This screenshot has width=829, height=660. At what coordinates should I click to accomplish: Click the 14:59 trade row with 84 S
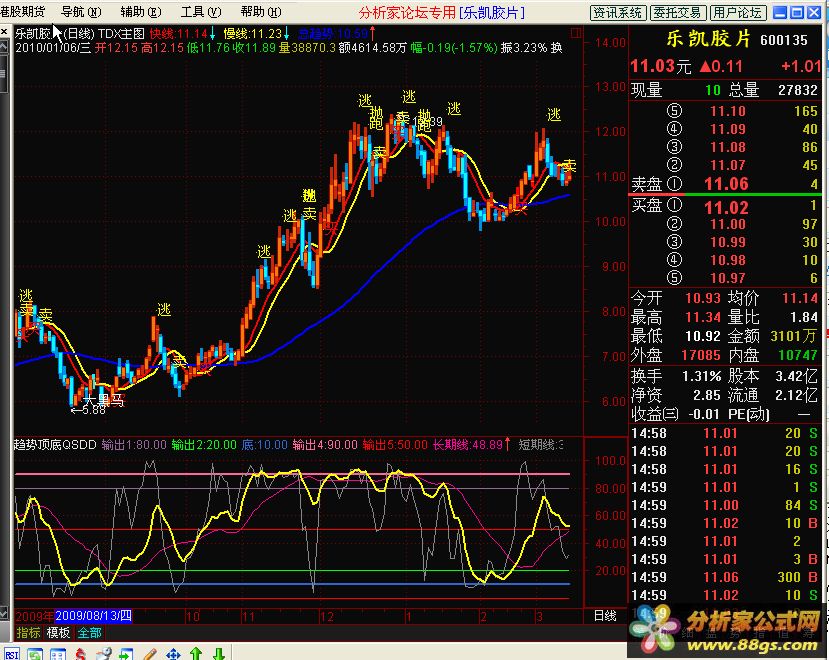point(724,506)
